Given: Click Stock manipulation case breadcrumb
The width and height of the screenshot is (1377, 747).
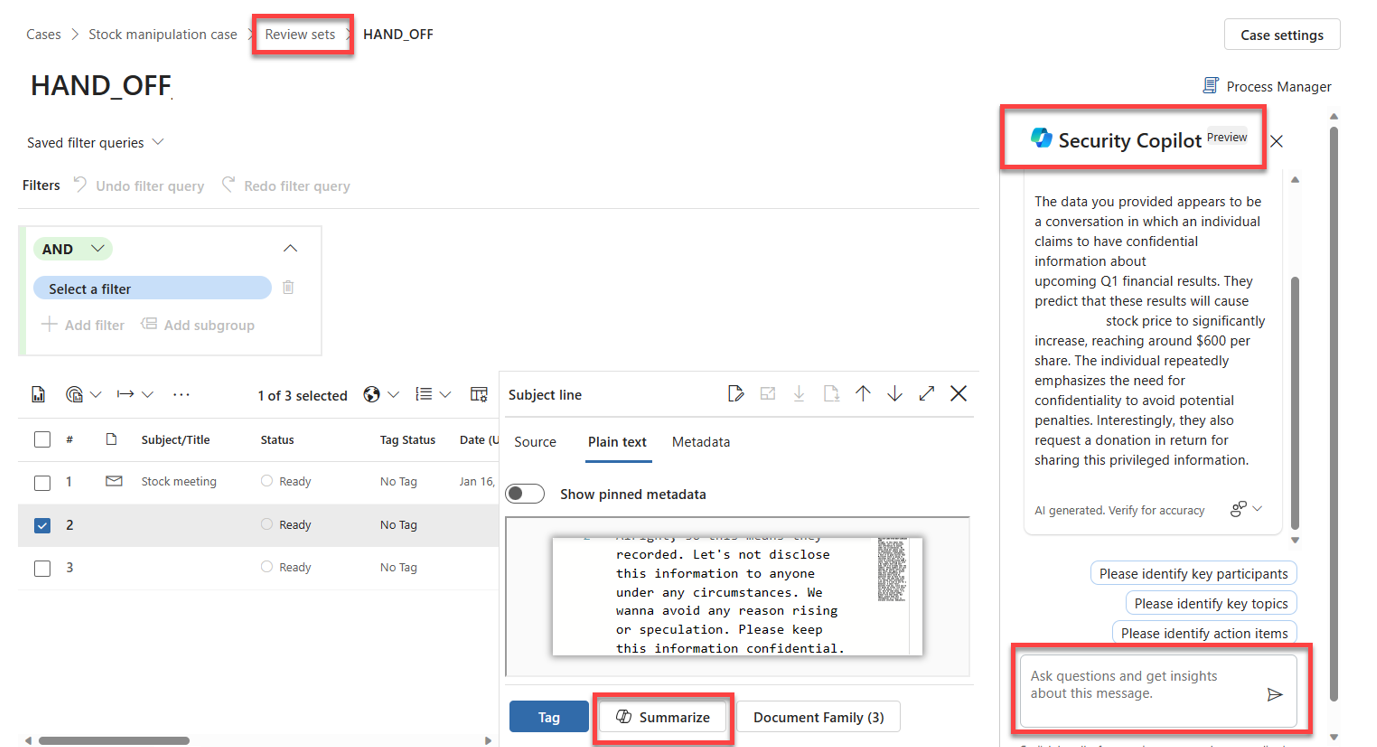Looking at the screenshot, I should click(x=163, y=34).
